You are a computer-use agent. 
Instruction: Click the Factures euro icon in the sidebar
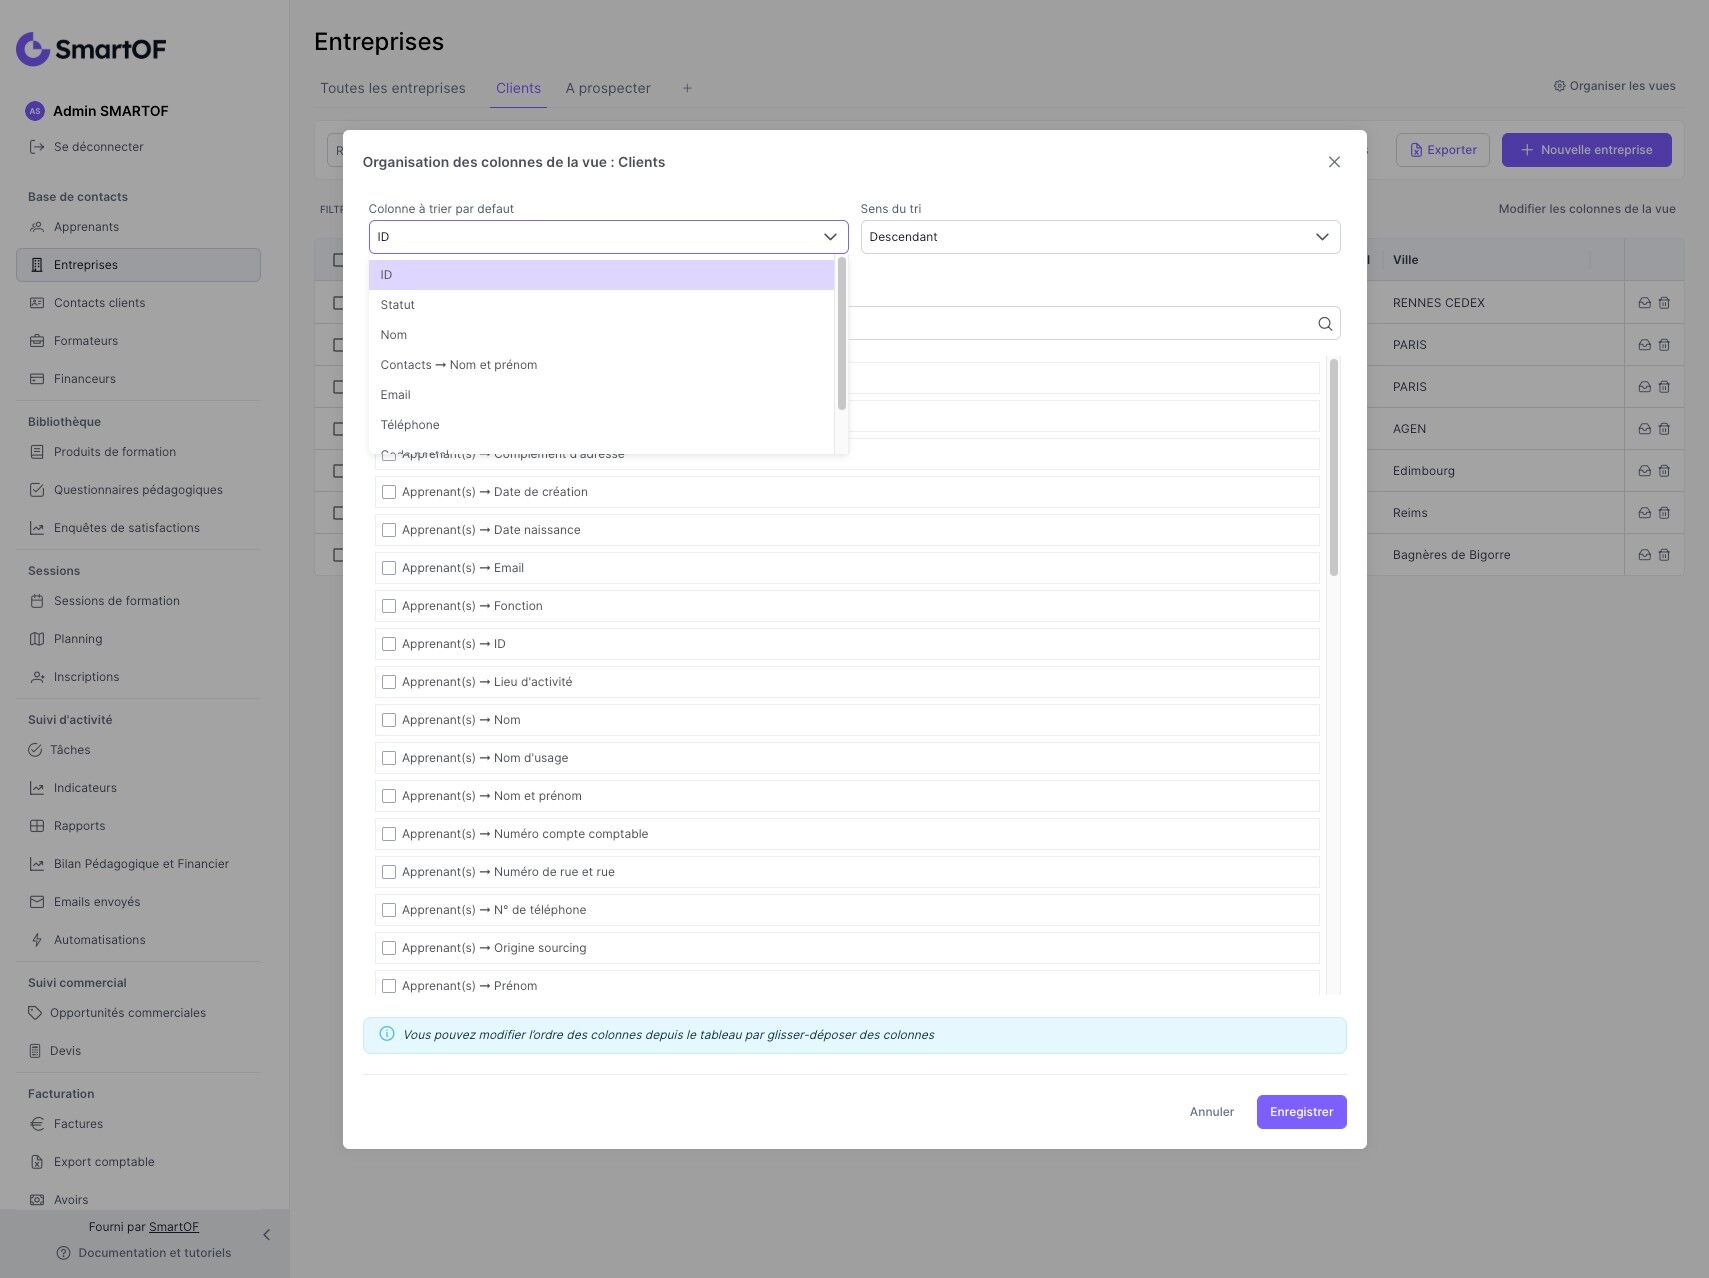(x=37, y=1124)
